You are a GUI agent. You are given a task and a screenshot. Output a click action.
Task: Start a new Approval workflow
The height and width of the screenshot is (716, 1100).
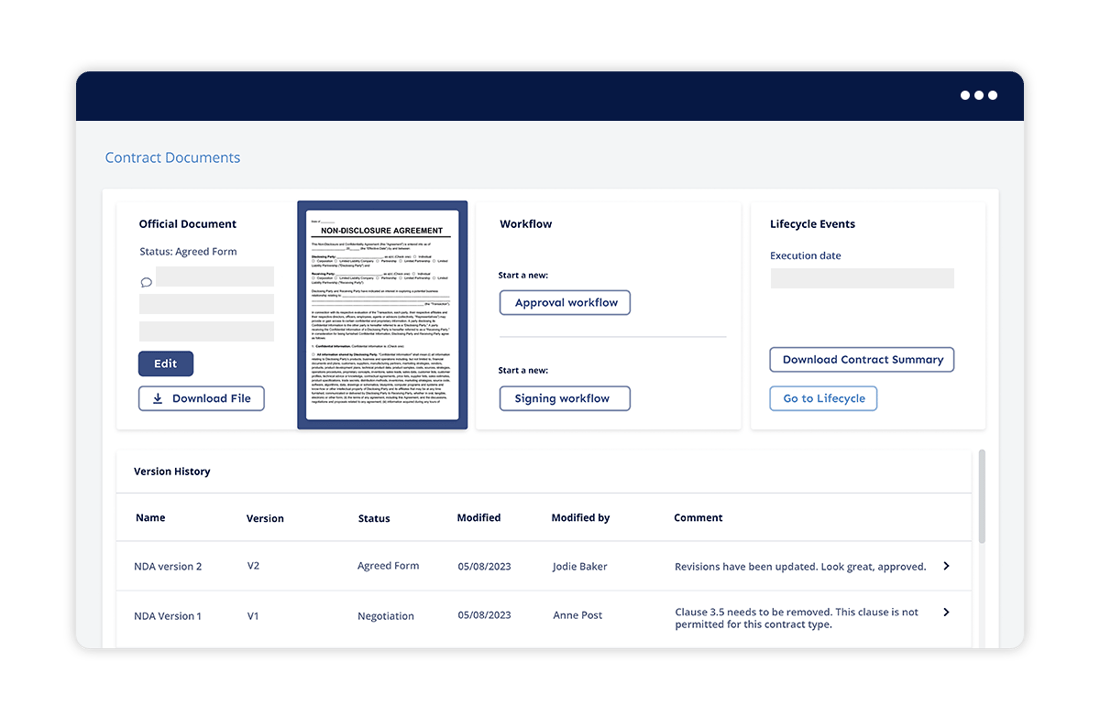pos(565,302)
